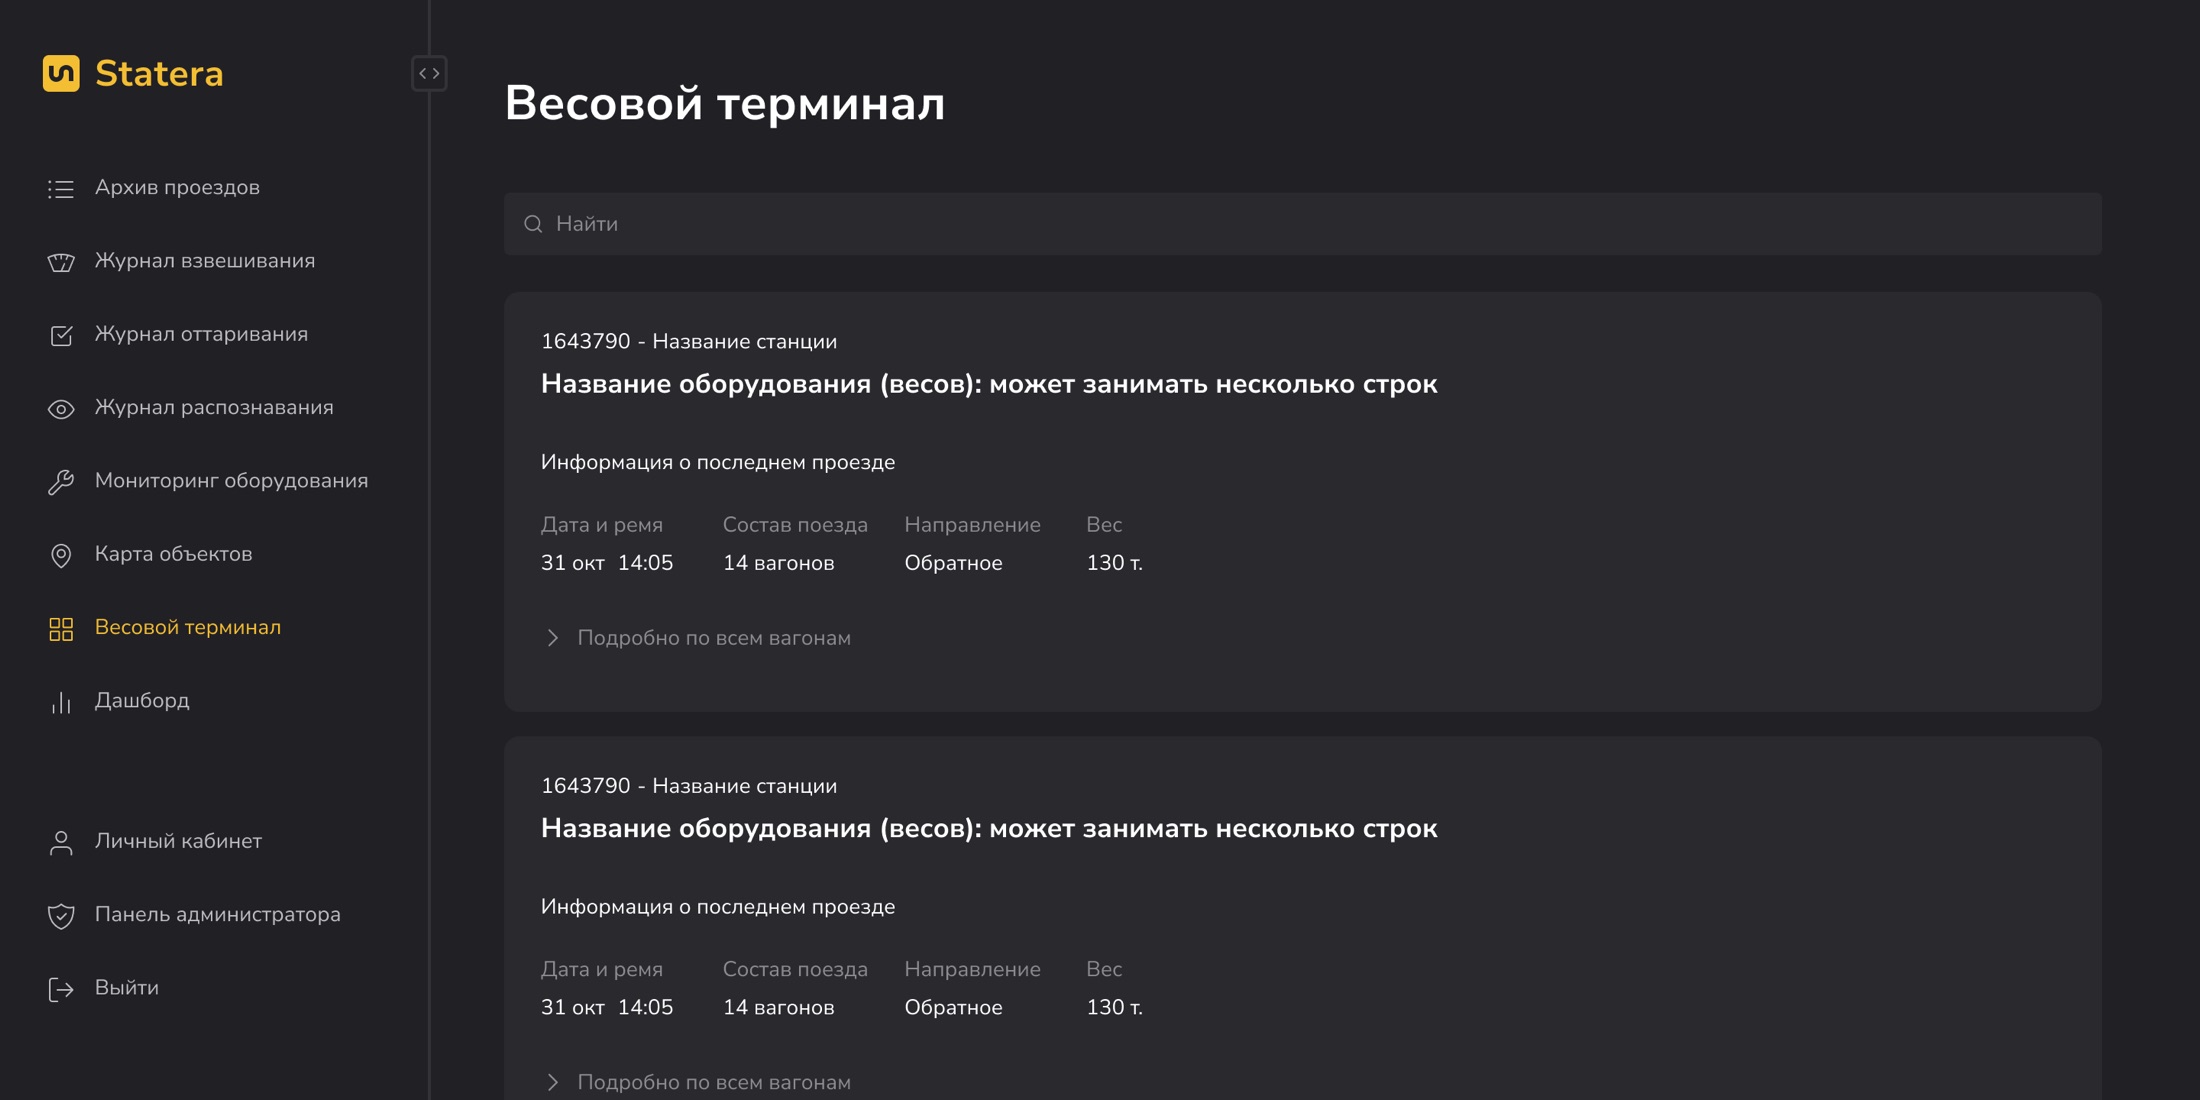
Task: Go to Журнал оттаривания
Action: point(201,334)
